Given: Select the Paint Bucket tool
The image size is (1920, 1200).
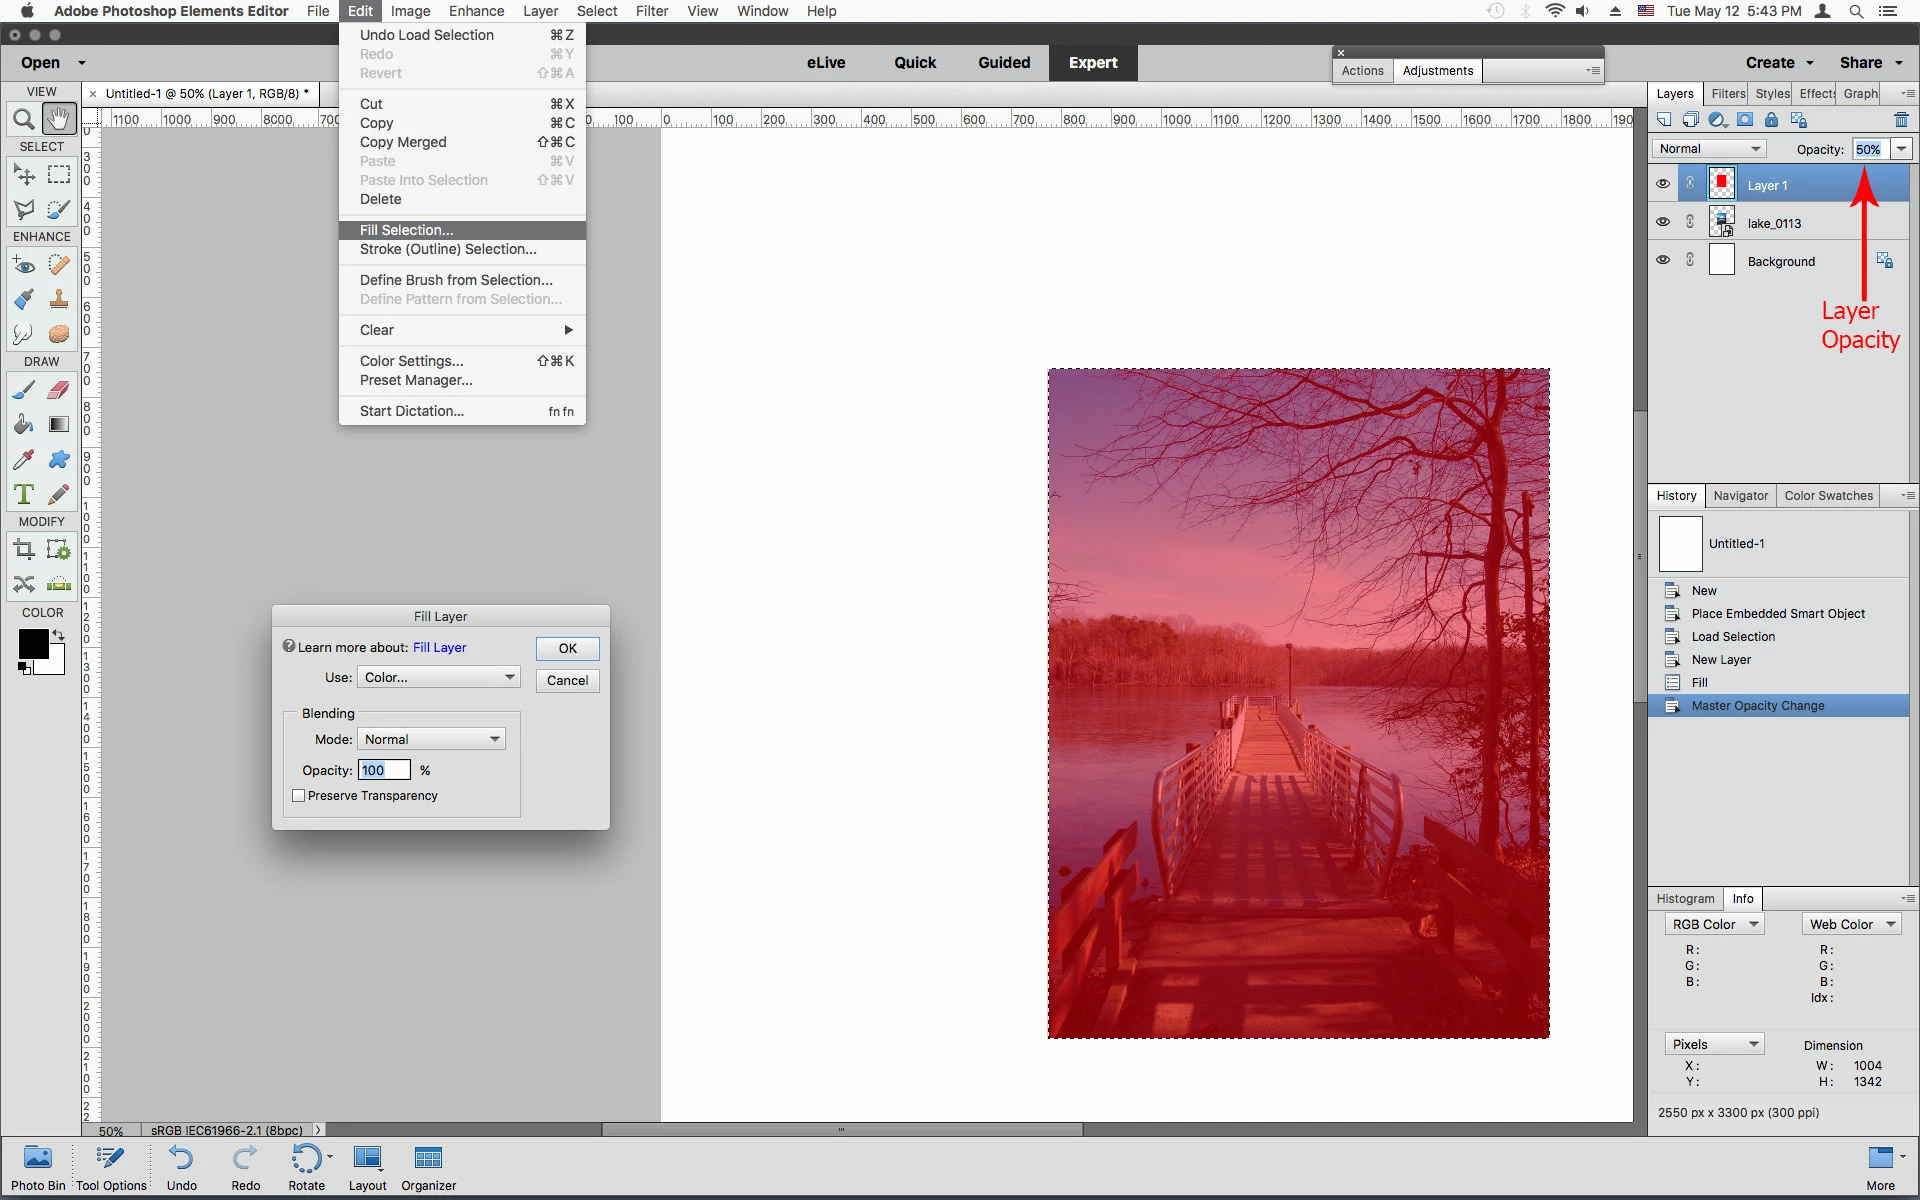Looking at the screenshot, I should coord(24,425).
